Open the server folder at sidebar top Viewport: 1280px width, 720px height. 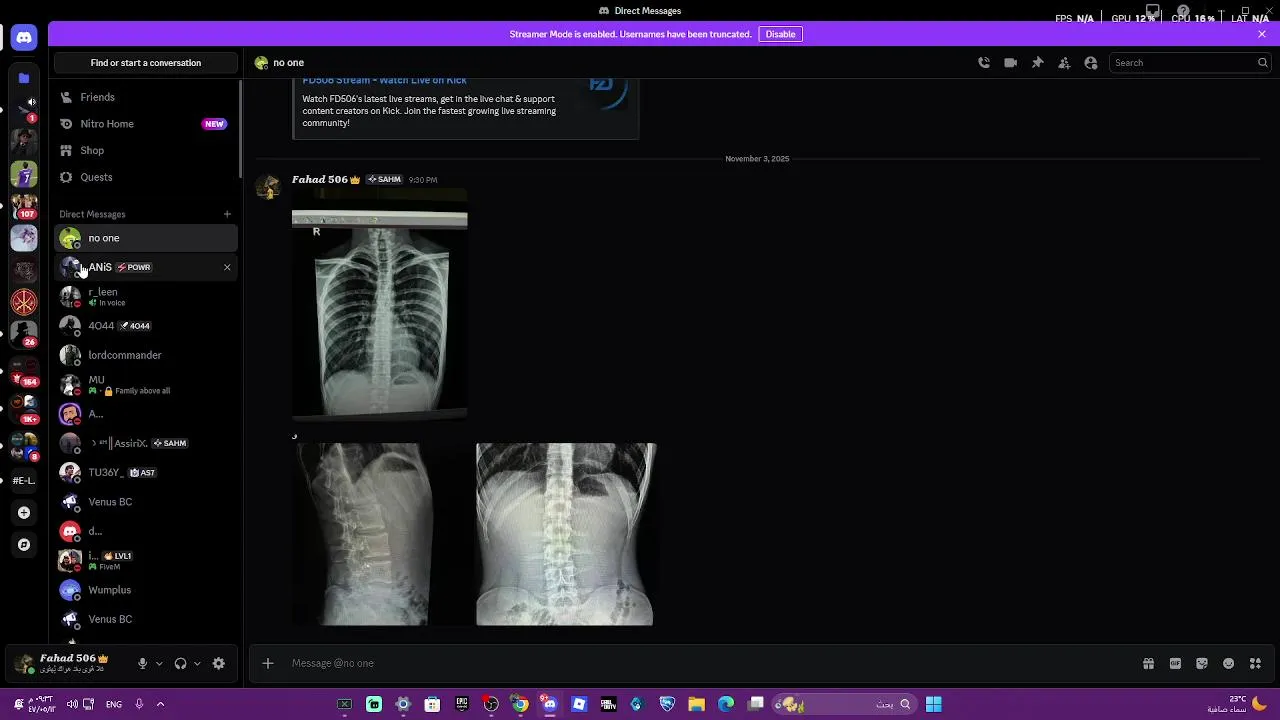[x=24, y=77]
